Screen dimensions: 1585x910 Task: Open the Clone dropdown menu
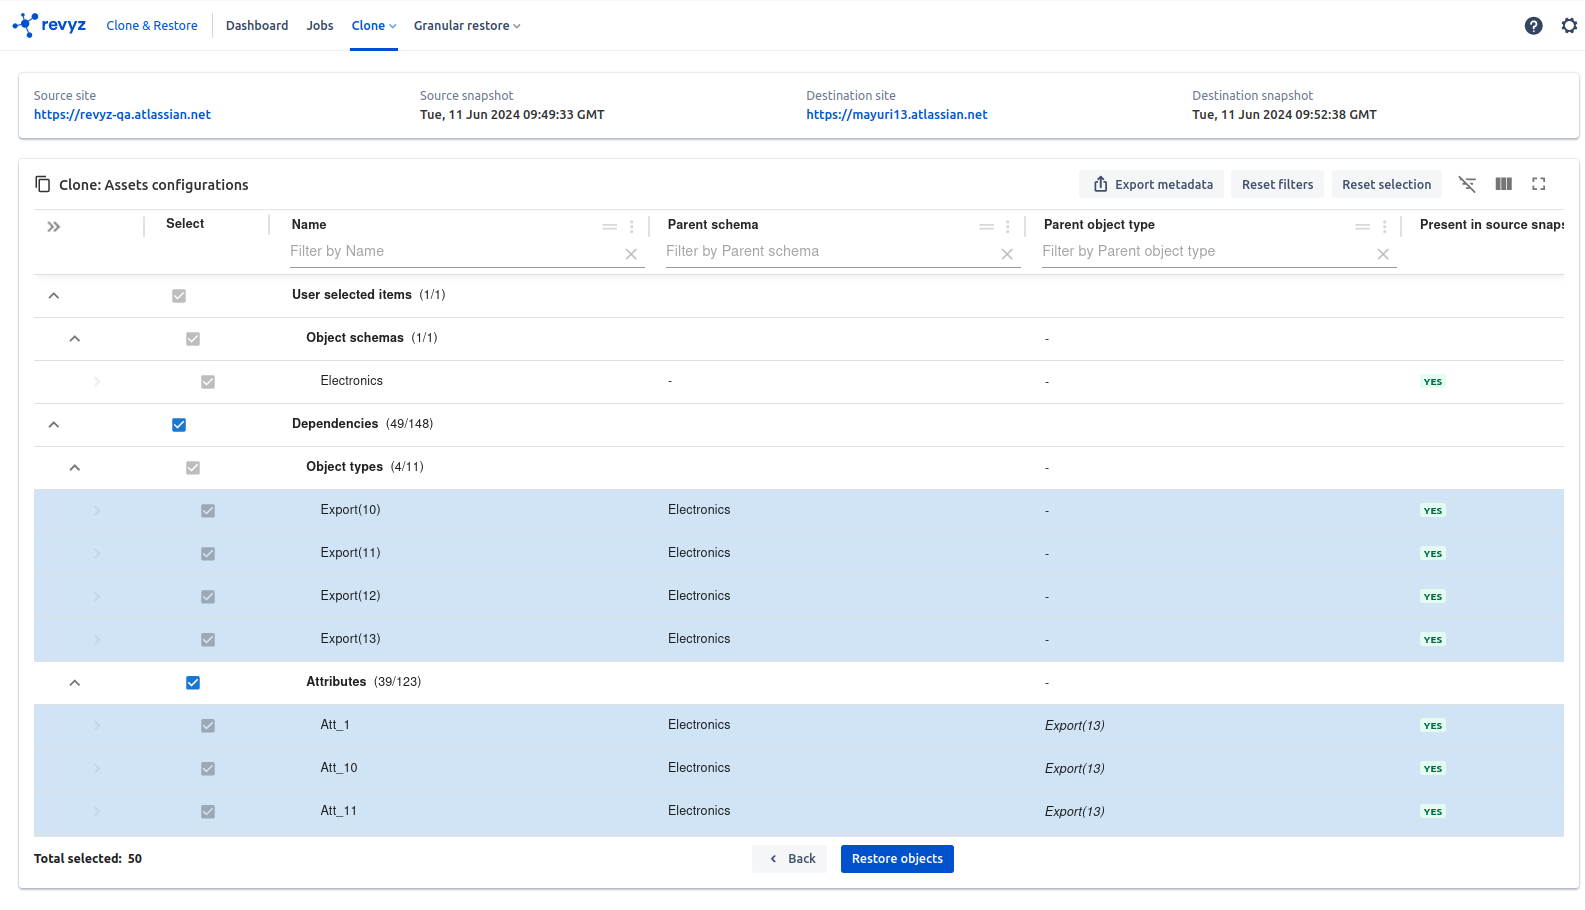point(374,26)
